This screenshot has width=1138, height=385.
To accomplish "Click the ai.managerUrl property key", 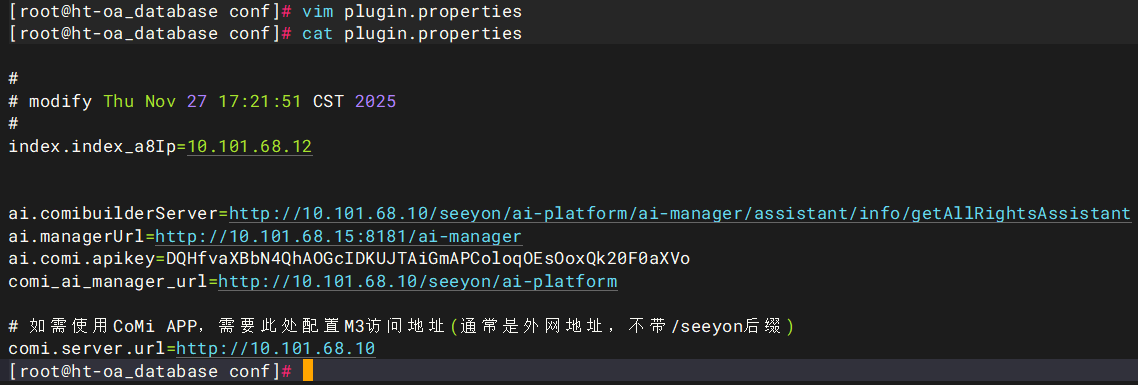I will [x=76, y=236].
